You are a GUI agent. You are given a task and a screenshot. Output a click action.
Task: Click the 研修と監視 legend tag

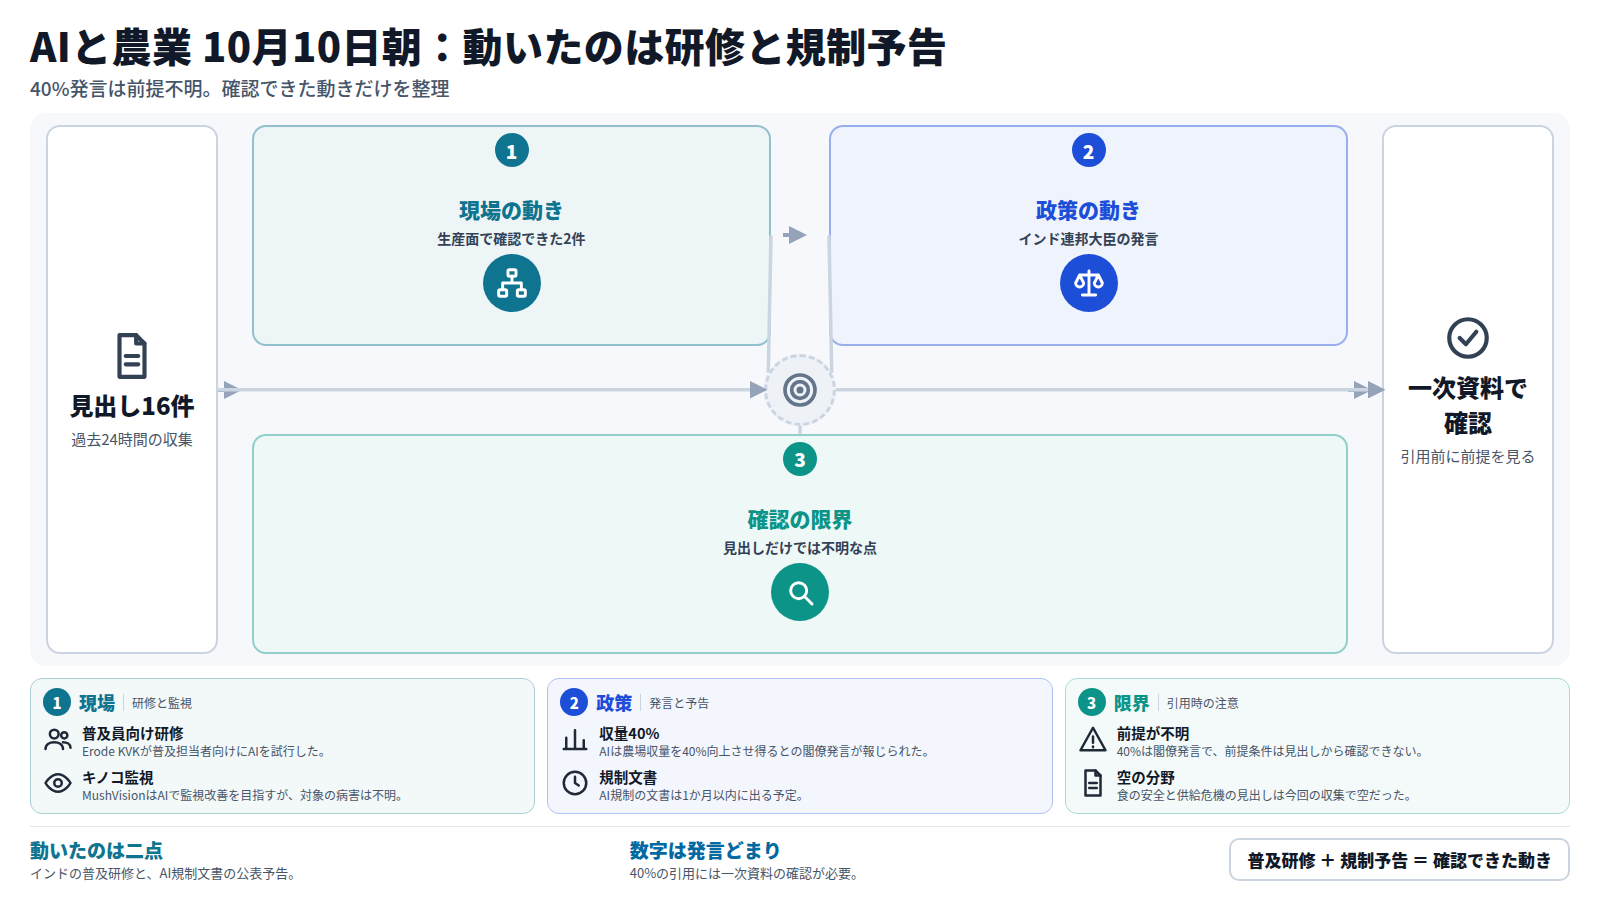click(x=162, y=704)
